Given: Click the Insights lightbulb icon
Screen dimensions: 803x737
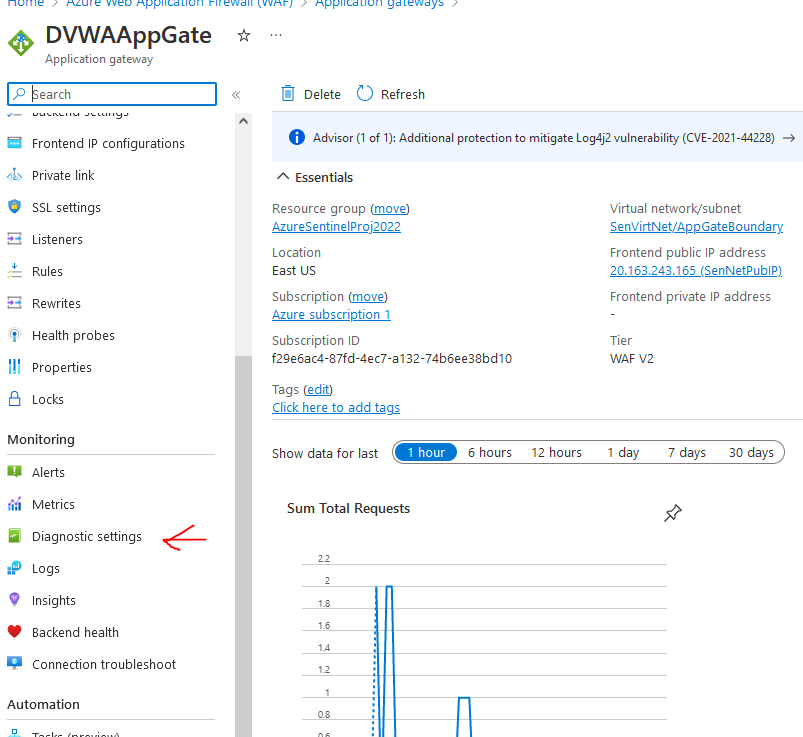Looking at the screenshot, I should (14, 600).
